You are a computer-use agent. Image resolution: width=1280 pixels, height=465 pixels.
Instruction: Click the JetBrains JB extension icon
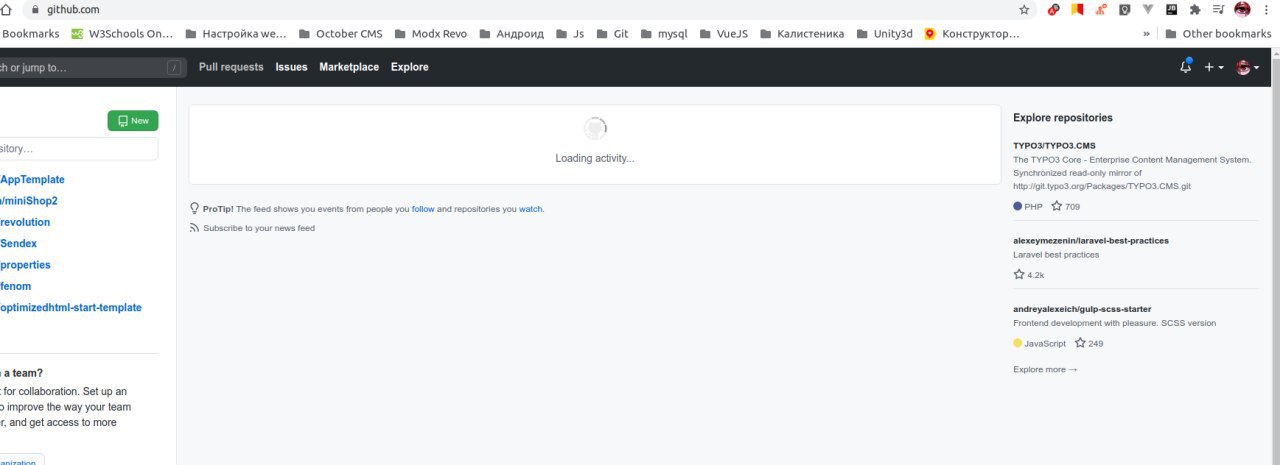(x=1171, y=9)
